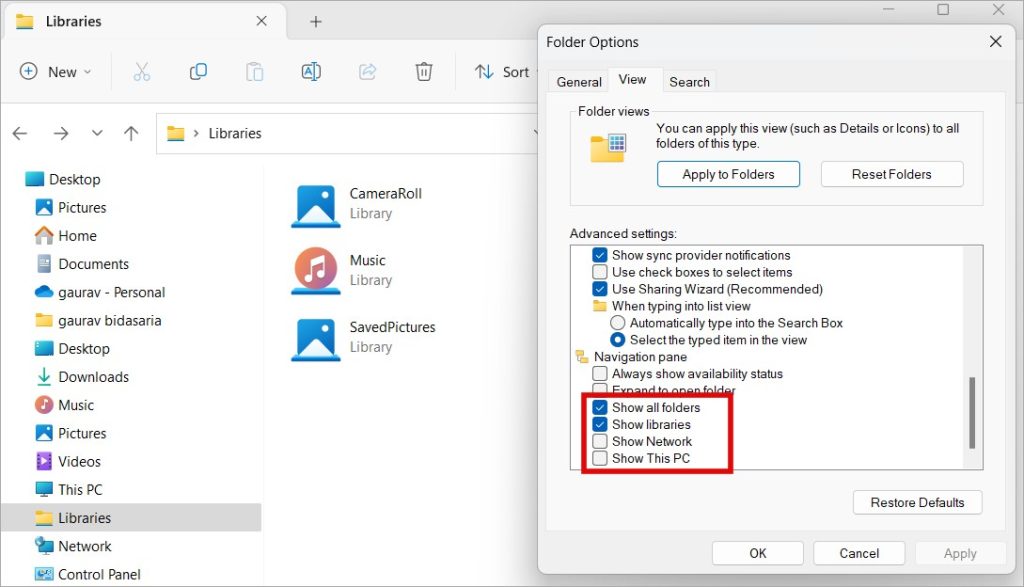Open the Music library icon

pyautogui.click(x=316, y=270)
